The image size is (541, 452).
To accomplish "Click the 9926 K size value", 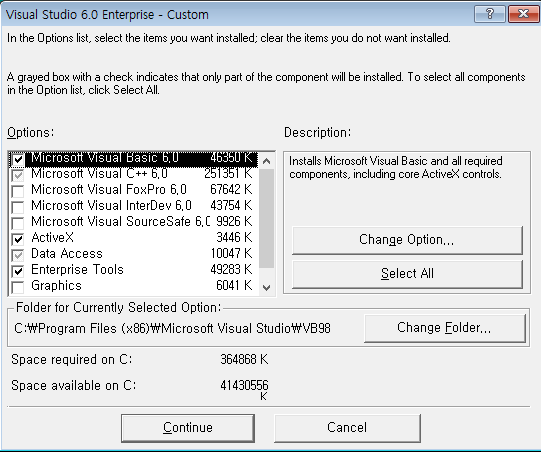I will point(234,222).
